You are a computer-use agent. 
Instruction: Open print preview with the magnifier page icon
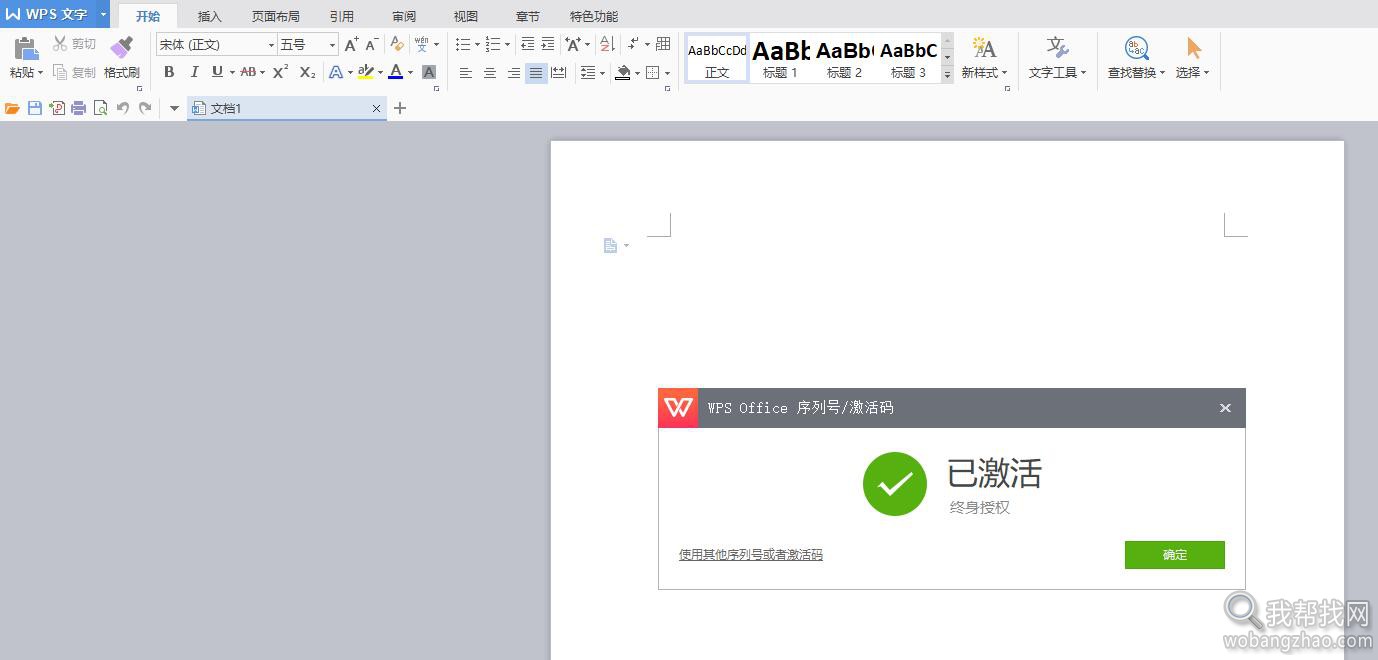pos(101,108)
